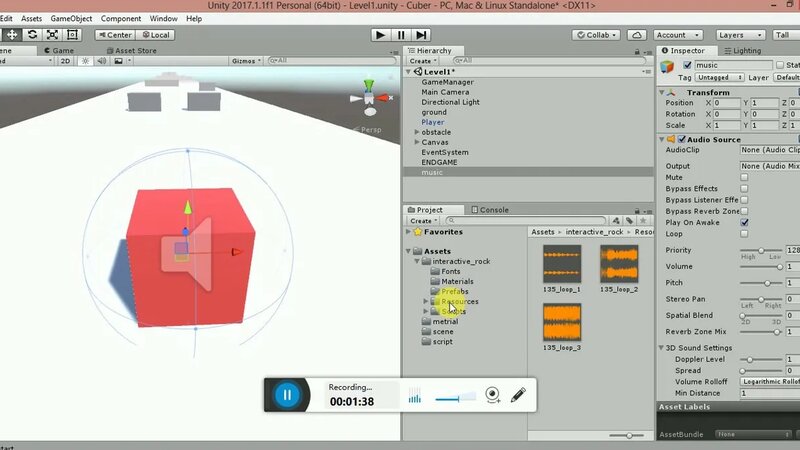Click the Project favorites star icon
The image size is (800, 450).
643,220
